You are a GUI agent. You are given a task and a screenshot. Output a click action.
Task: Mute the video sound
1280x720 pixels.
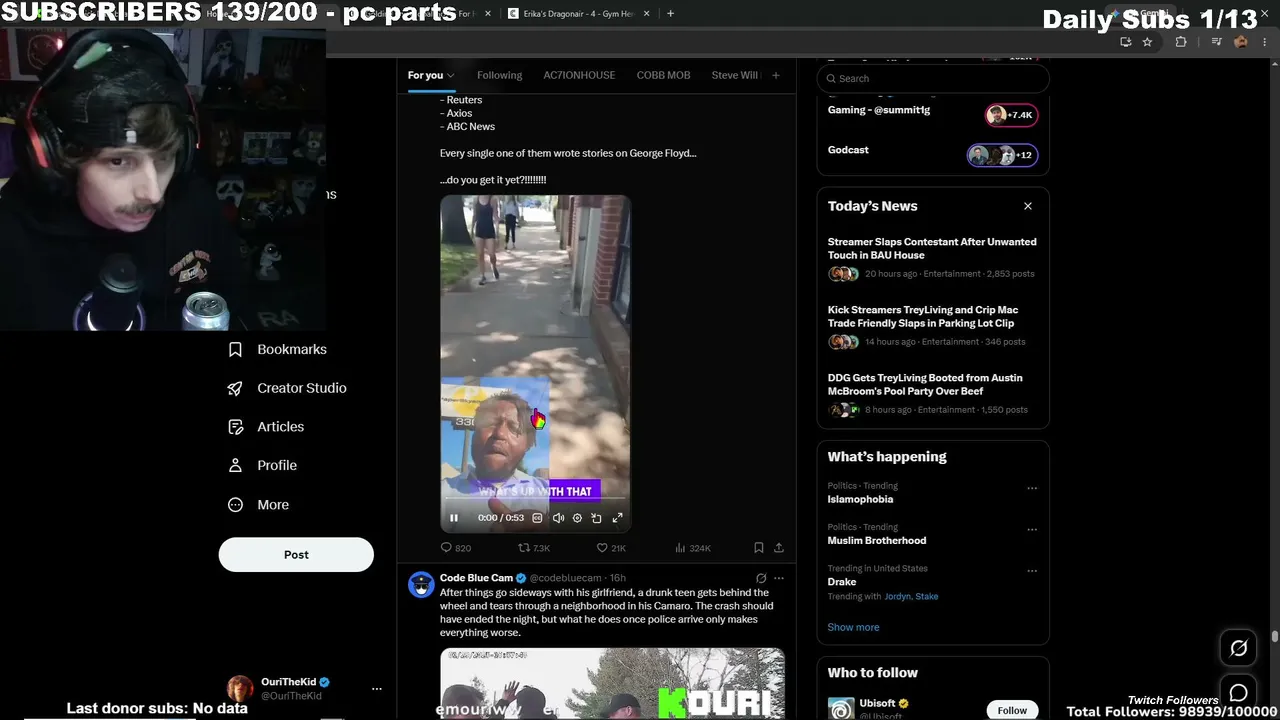point(558,518)
